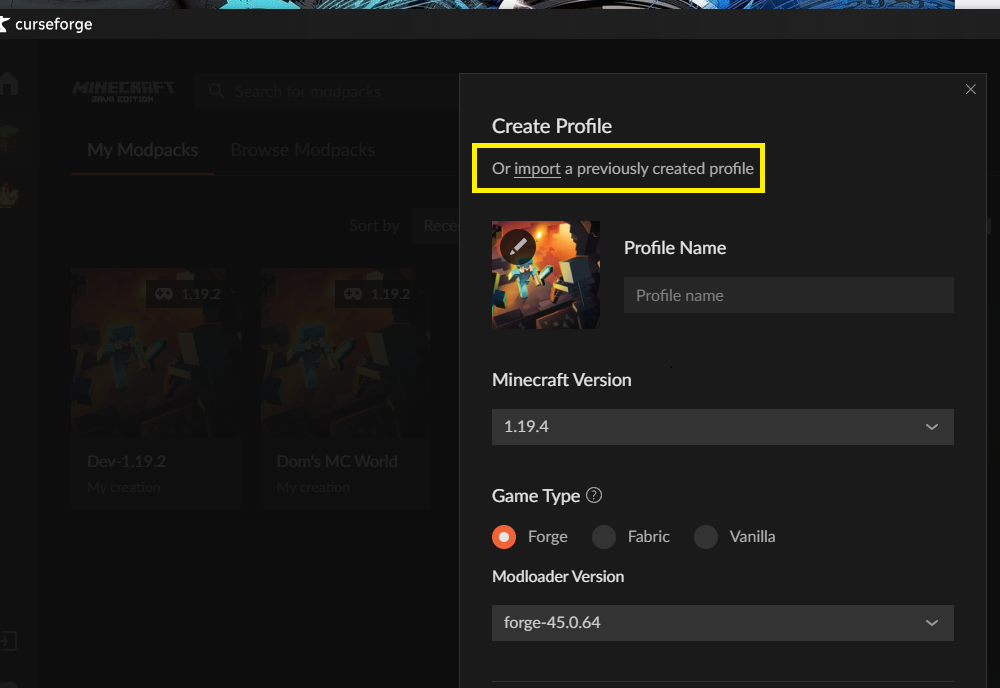Open the Dom's MC World modpack thumbnail
1000x688 pixels.
[345, 353]
